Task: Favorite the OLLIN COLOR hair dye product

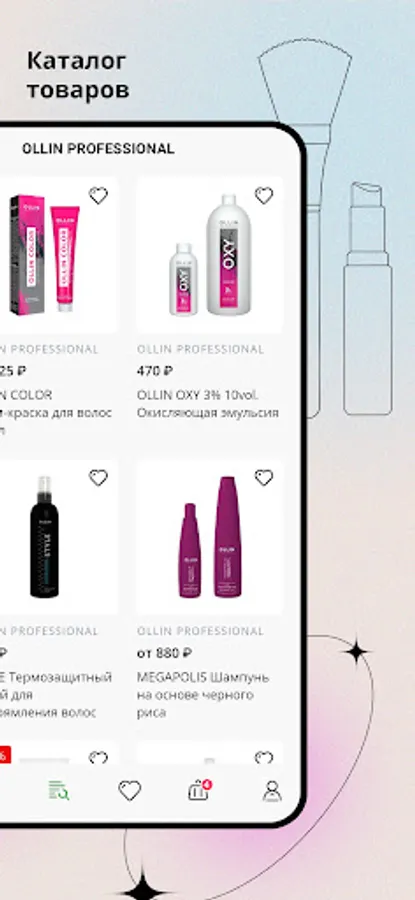Action: pyautogui.click(x=98, y=196)
